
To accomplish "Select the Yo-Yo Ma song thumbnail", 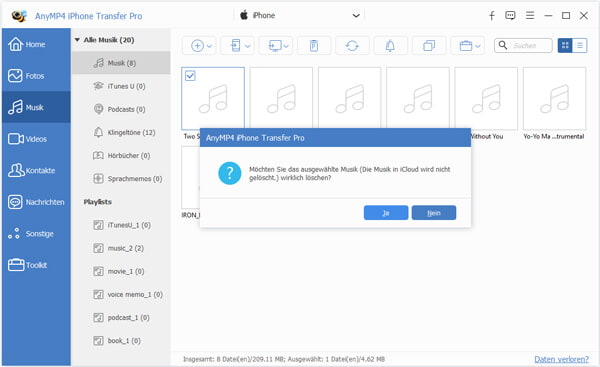I will [x=554, y=98].
